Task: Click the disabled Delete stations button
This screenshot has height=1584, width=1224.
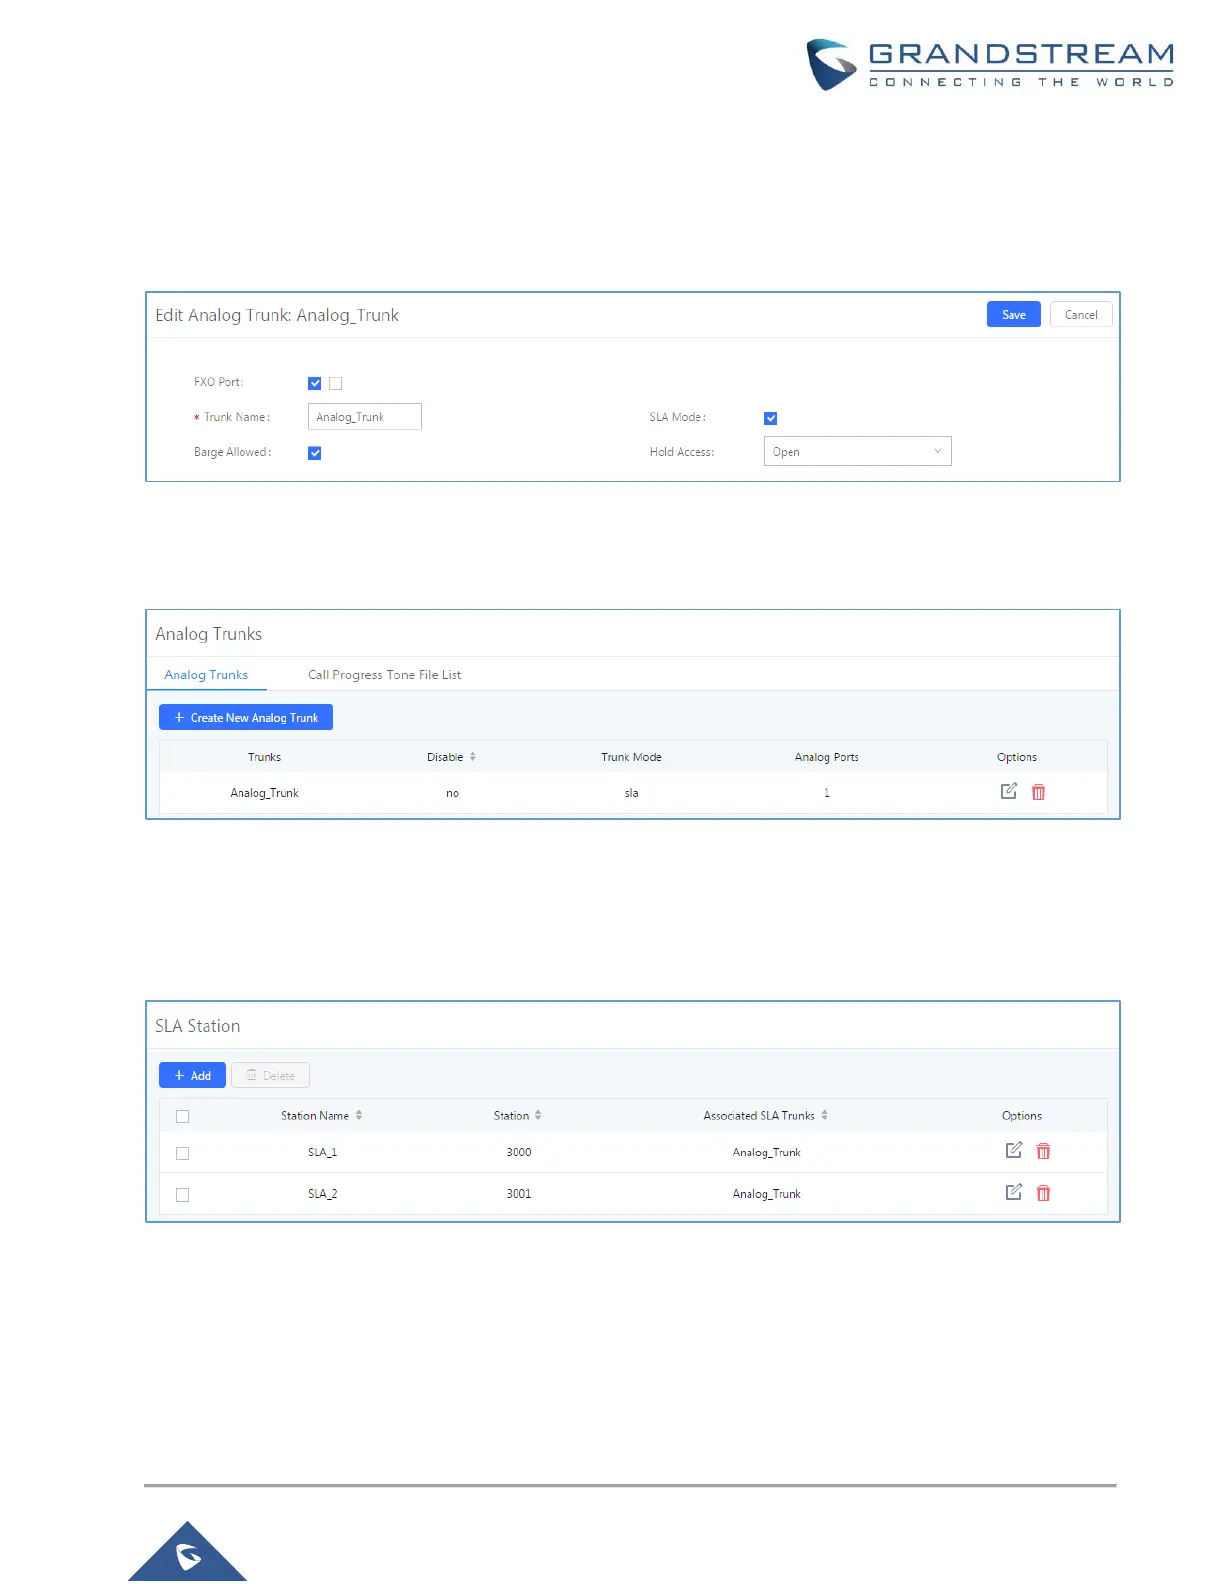Action: [270, 1075]
